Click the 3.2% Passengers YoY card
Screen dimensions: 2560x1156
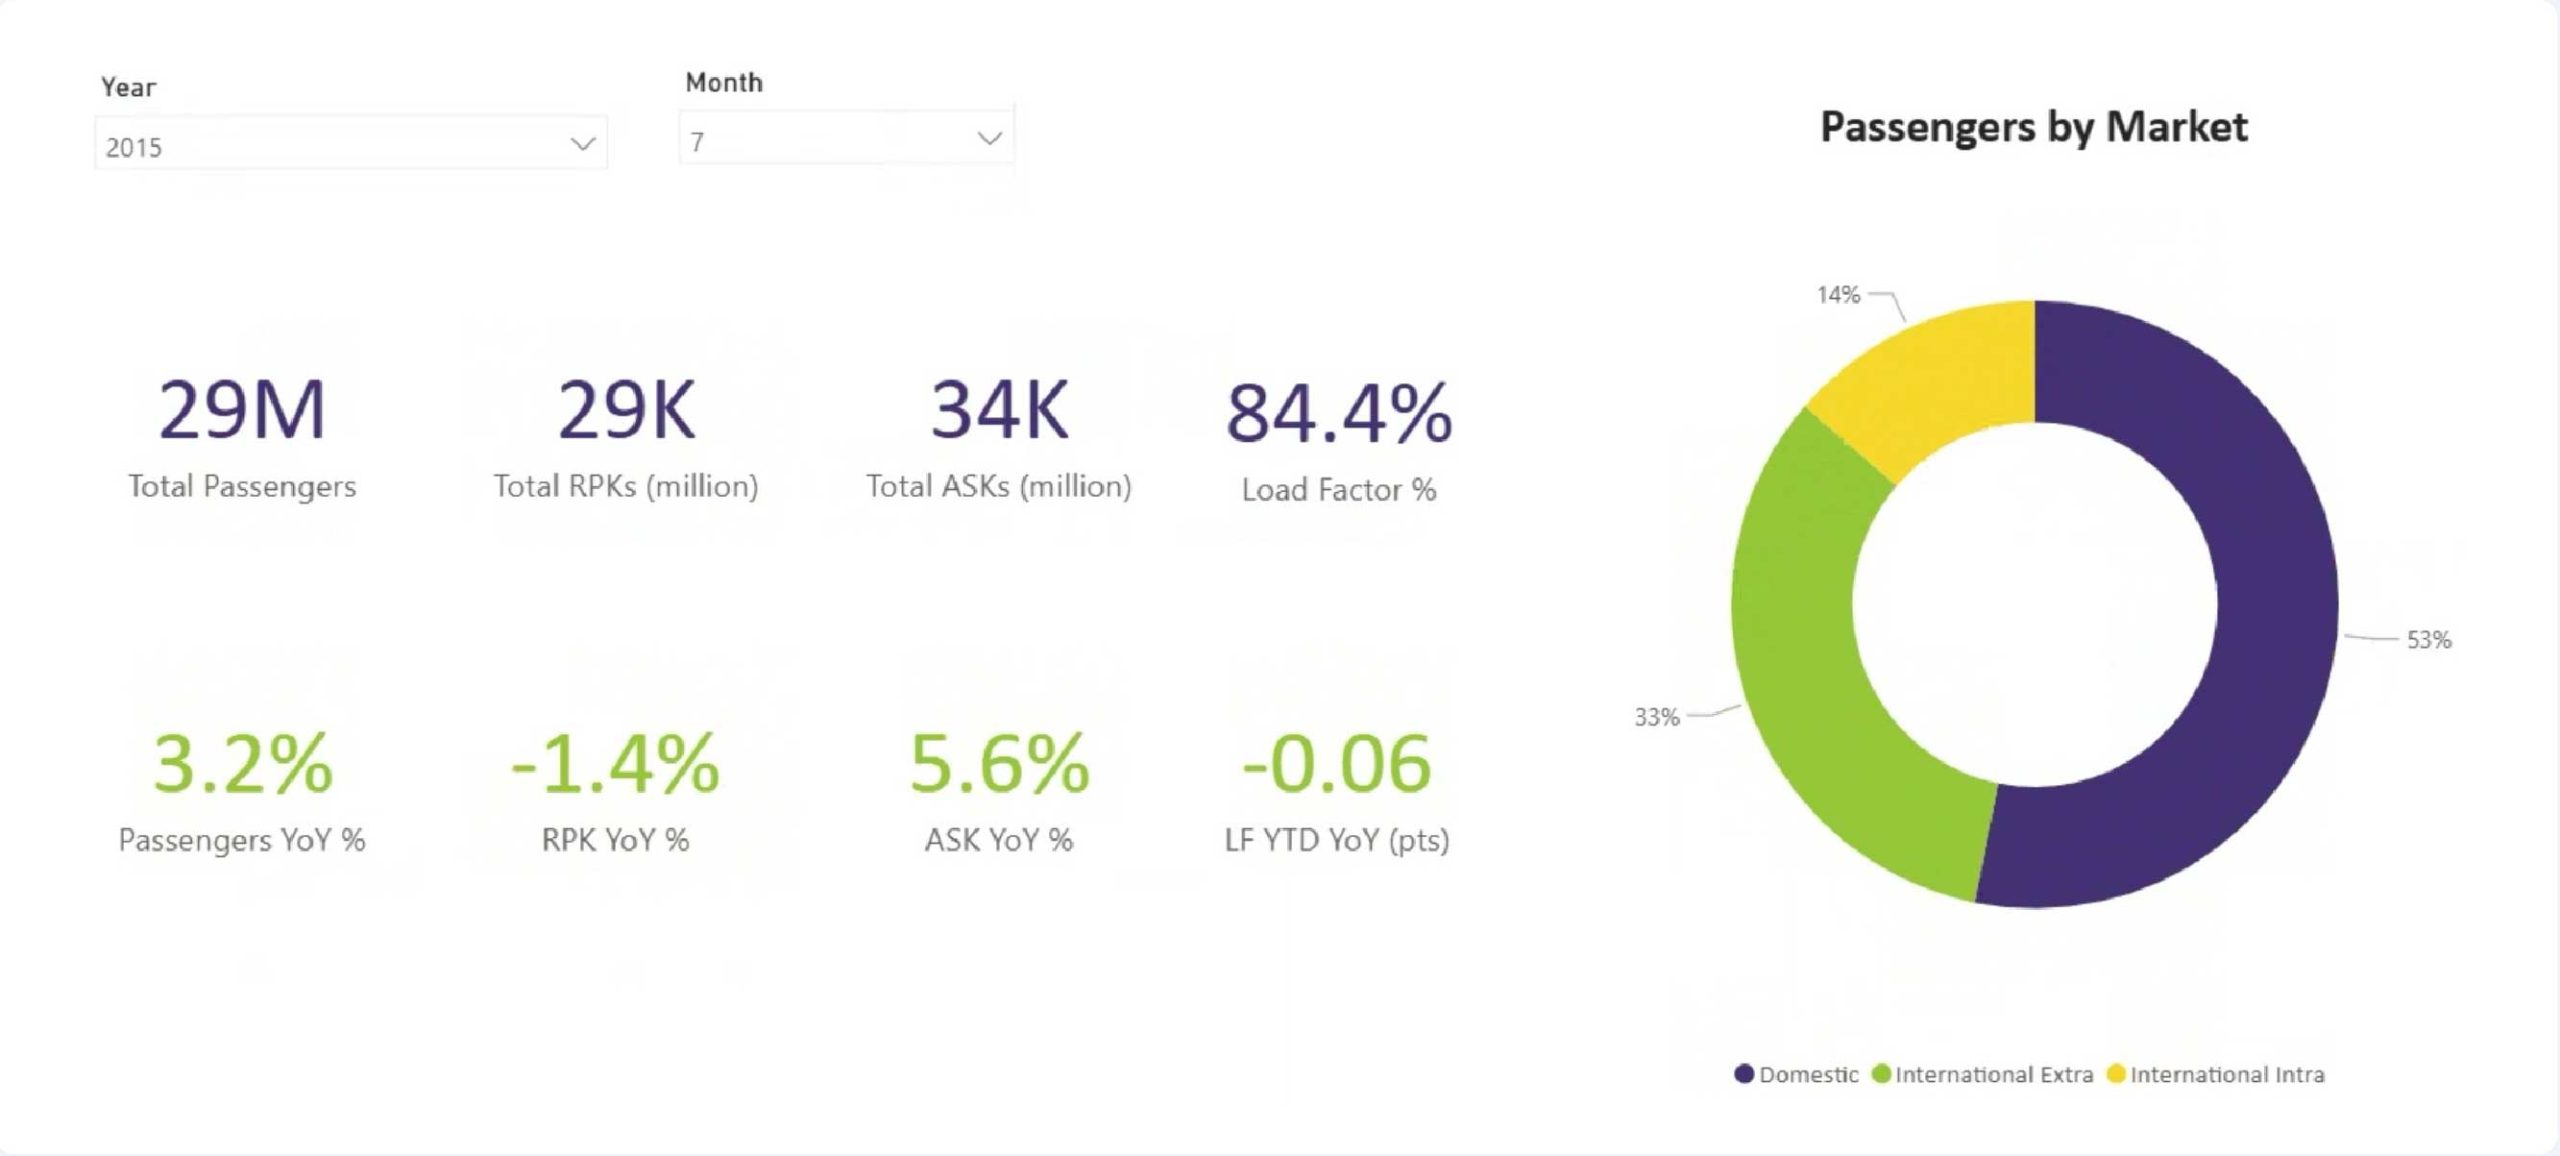point(242,764)
